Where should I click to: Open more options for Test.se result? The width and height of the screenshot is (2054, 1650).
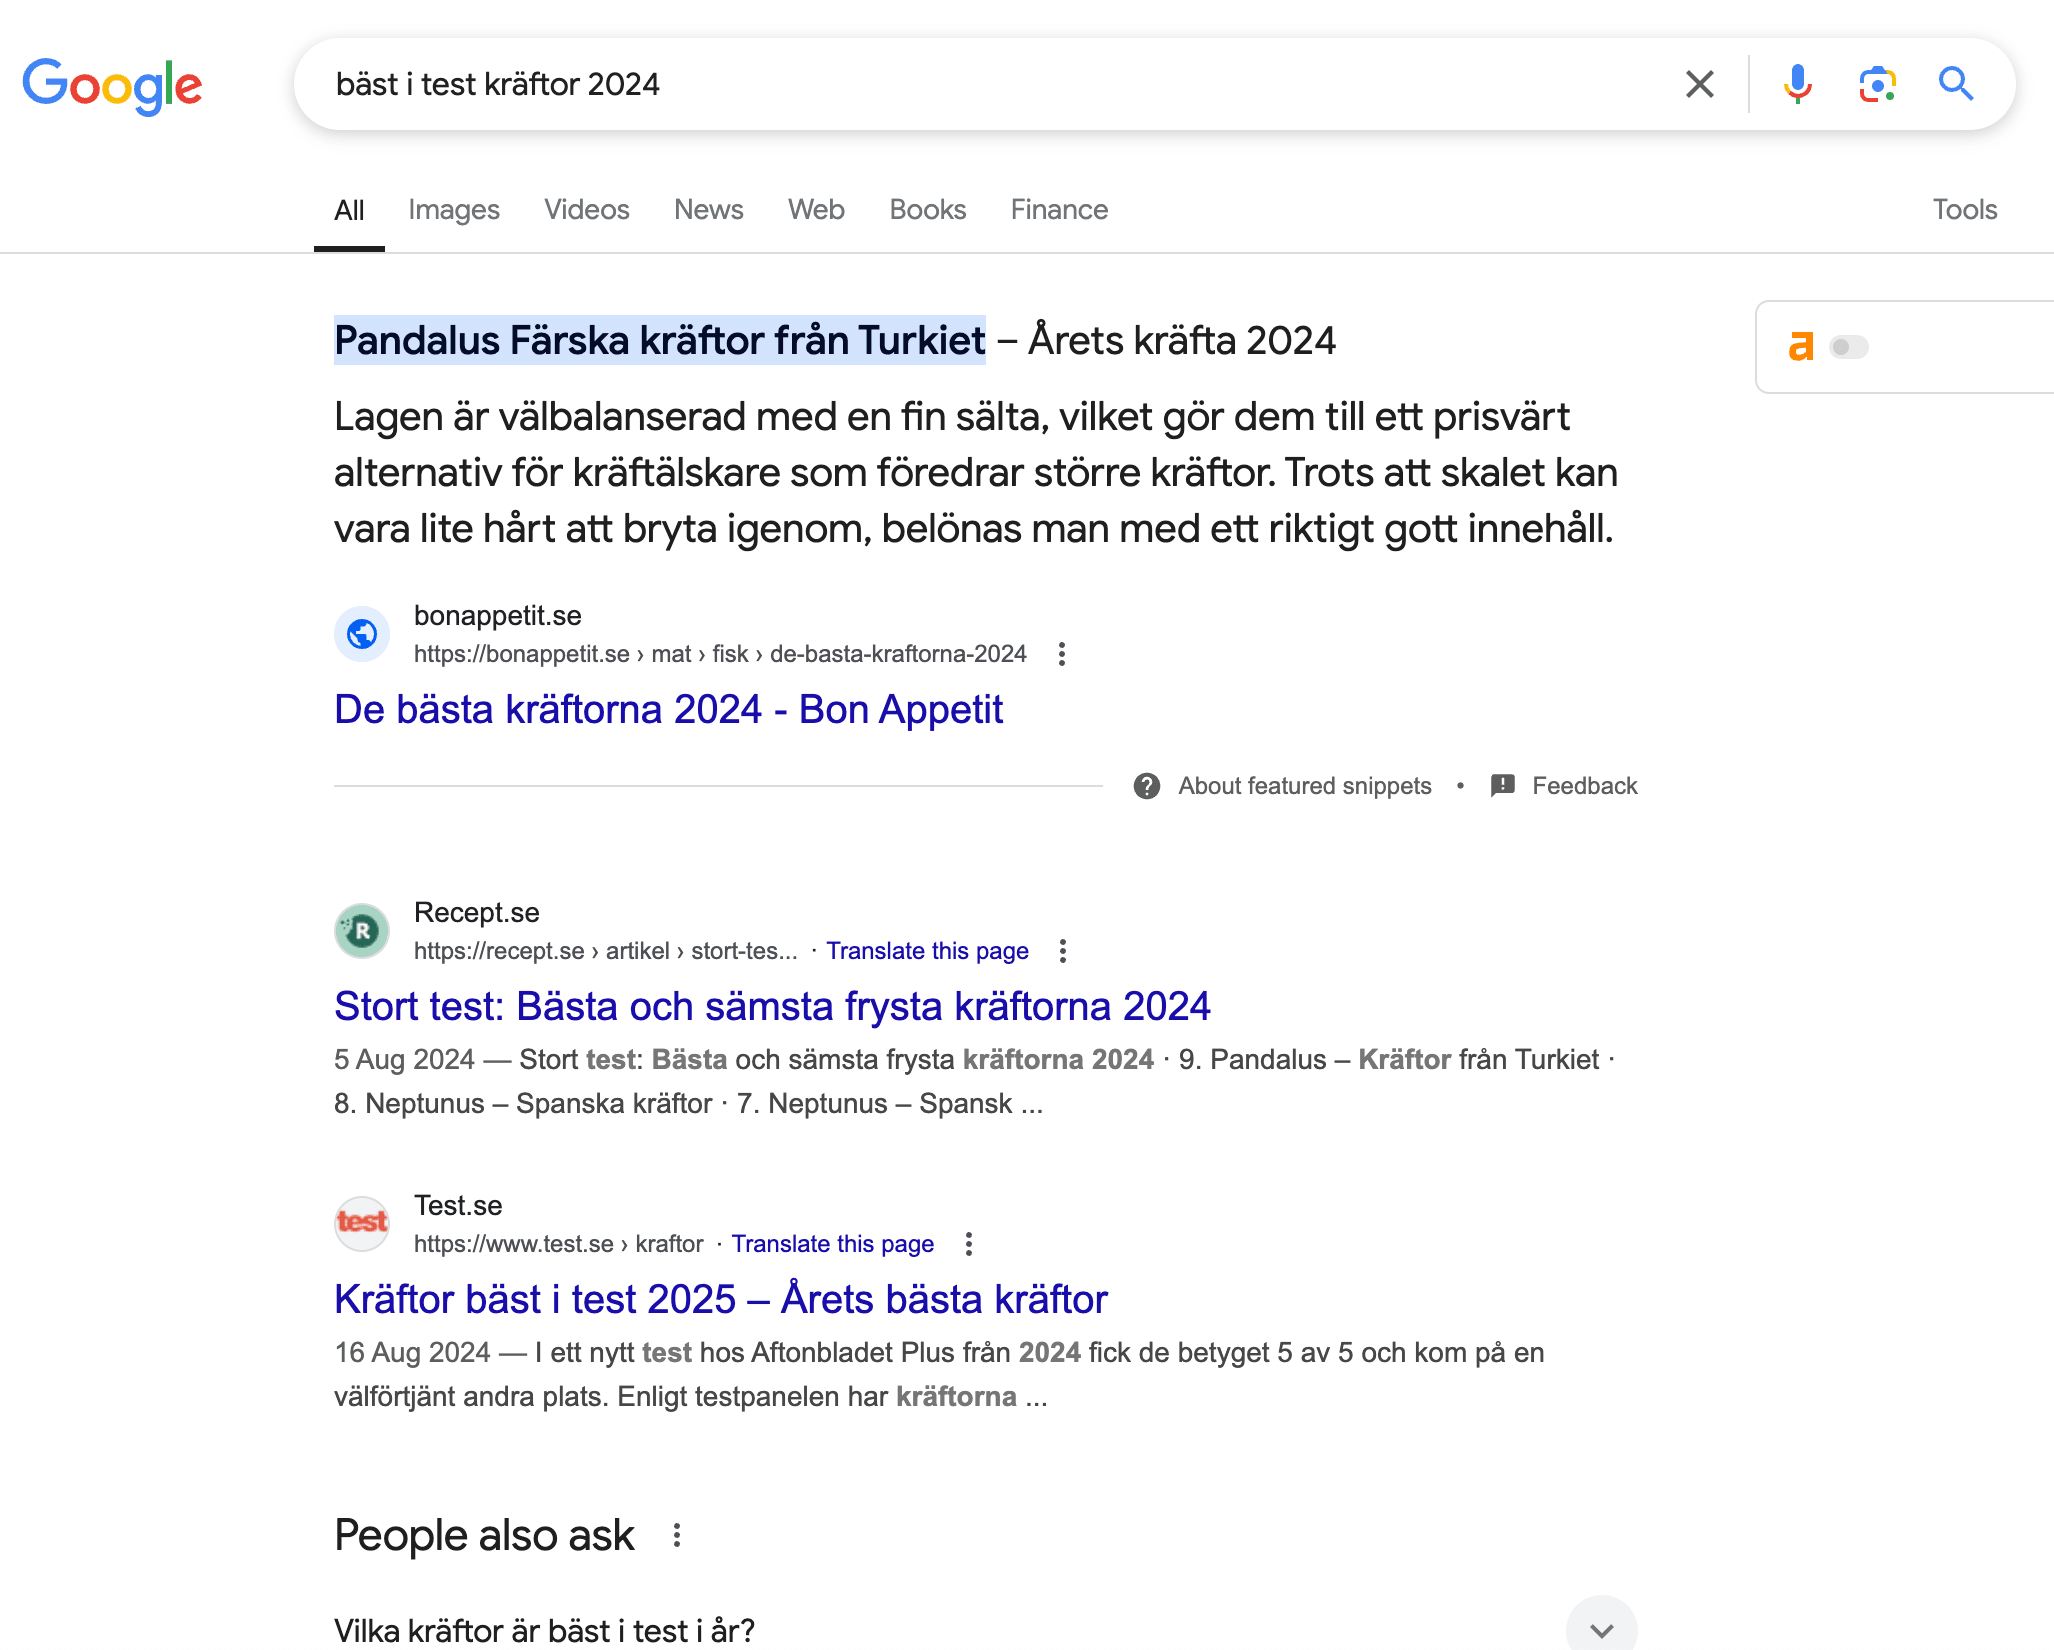pos(968,1244)
